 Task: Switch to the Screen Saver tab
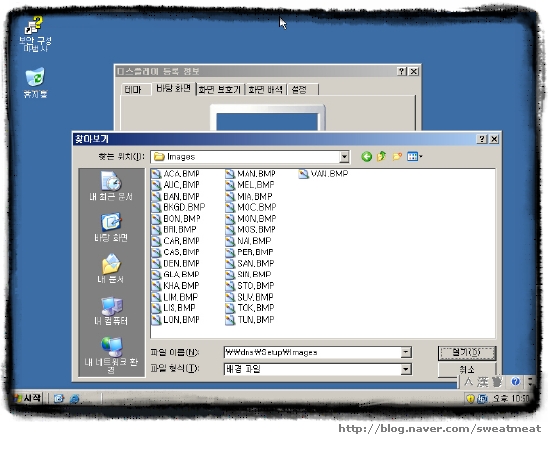point(220,90)
